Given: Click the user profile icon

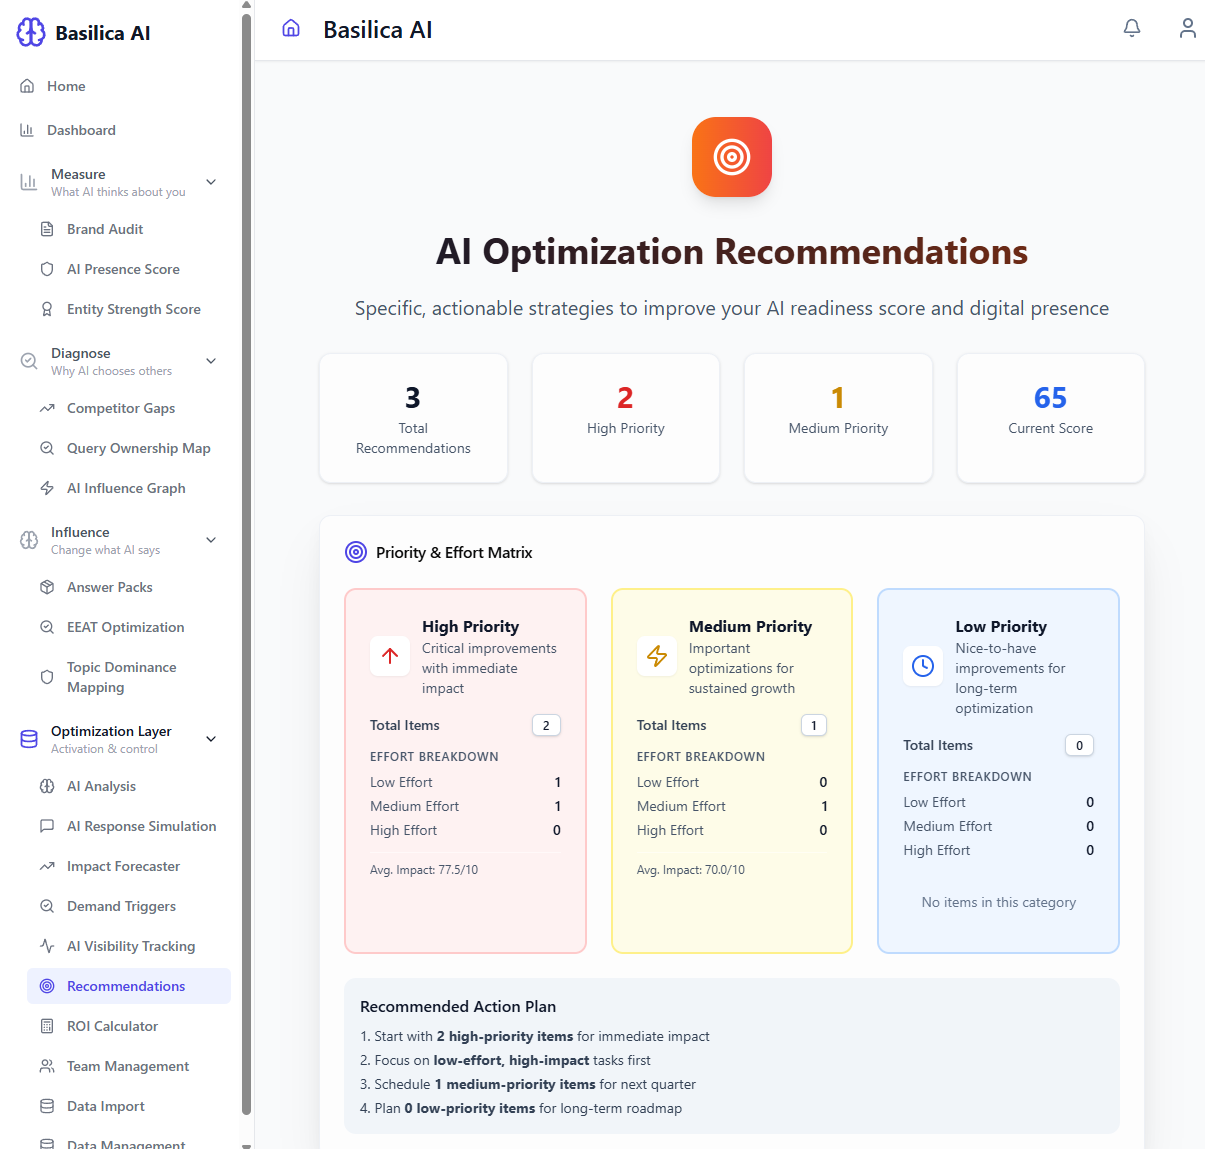Looking at the screenshot, I should (x=1187, y=28).
